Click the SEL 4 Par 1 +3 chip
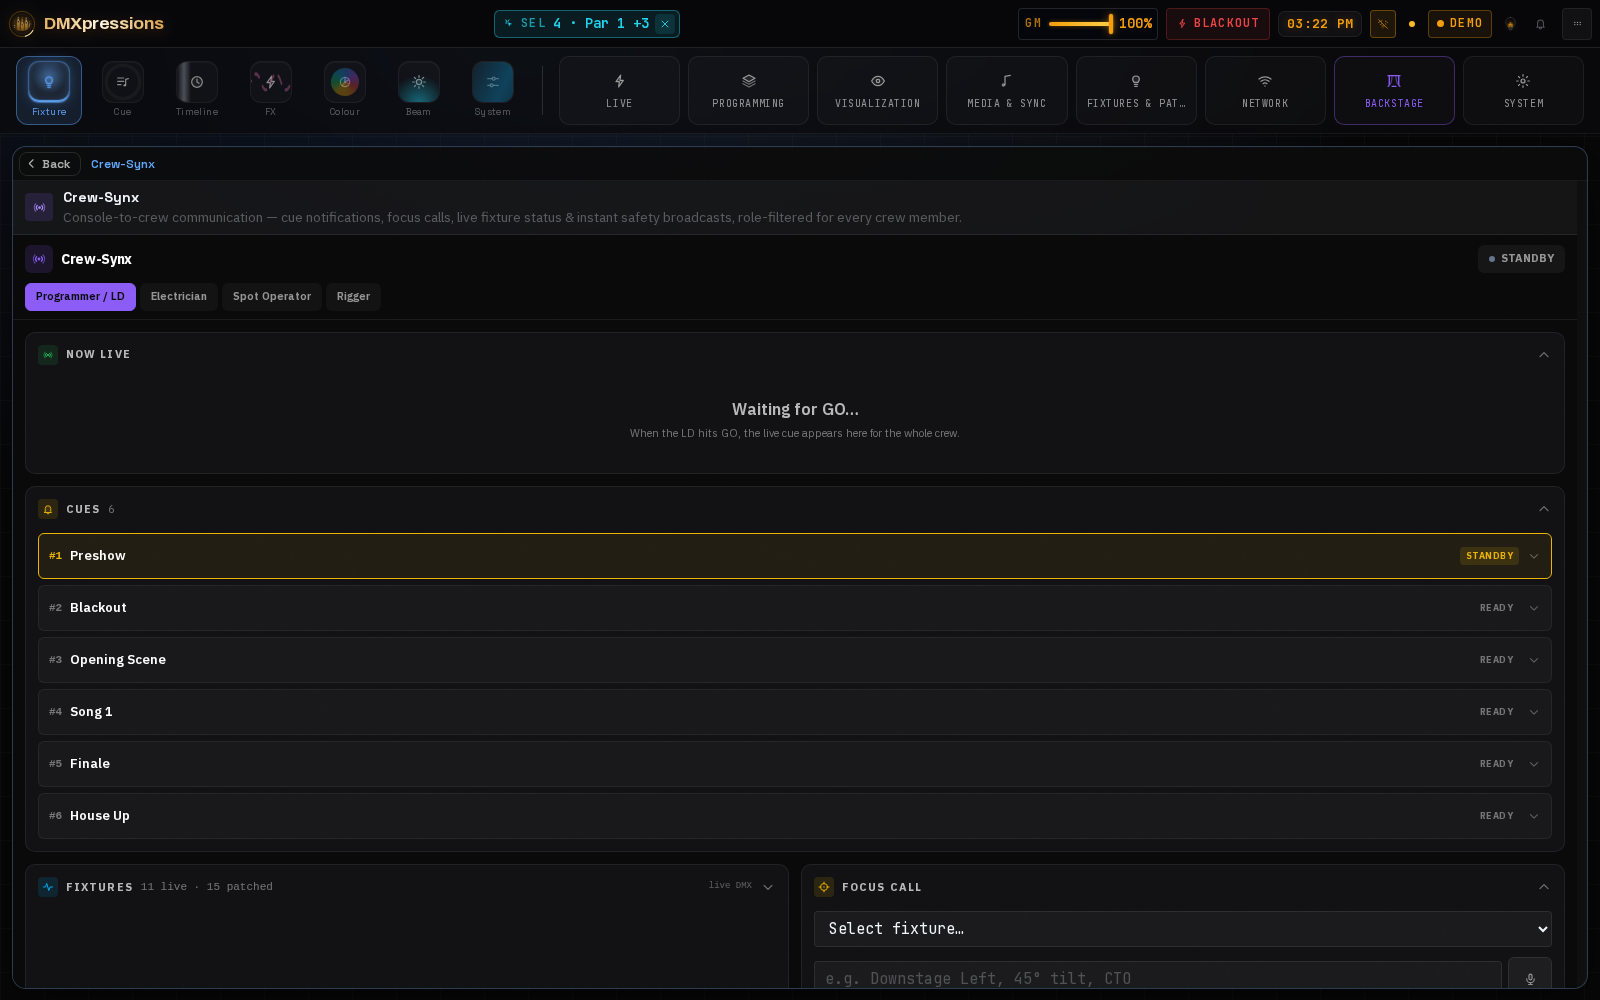 pyautogui.click(x=587, y=24)
